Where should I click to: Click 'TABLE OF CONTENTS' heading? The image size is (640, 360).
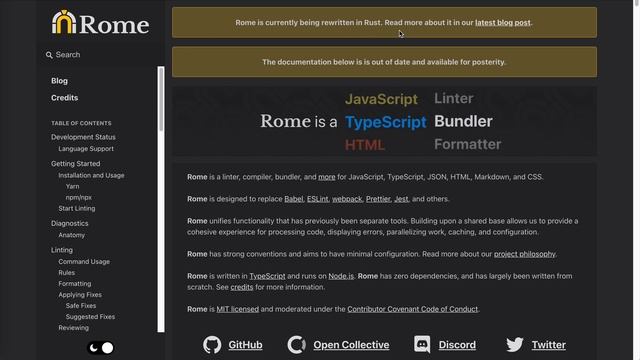[x=81, y=123]
